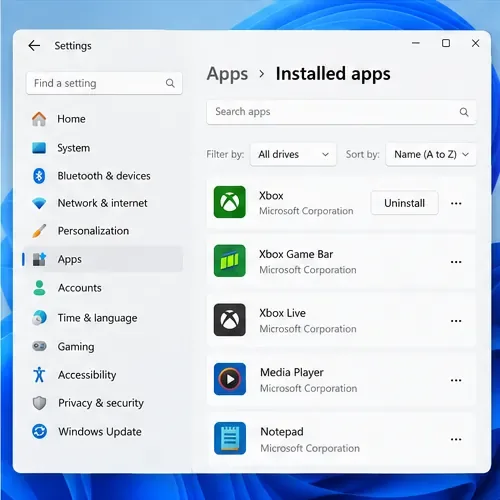Open the All drives filter dropdown

(x=293, y=154)
